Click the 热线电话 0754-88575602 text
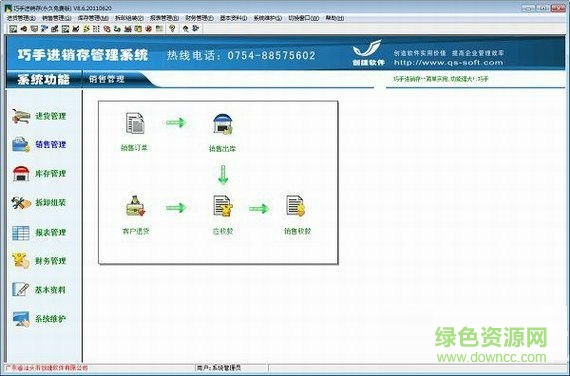The image size is (570, 376). tap(241, 55)
